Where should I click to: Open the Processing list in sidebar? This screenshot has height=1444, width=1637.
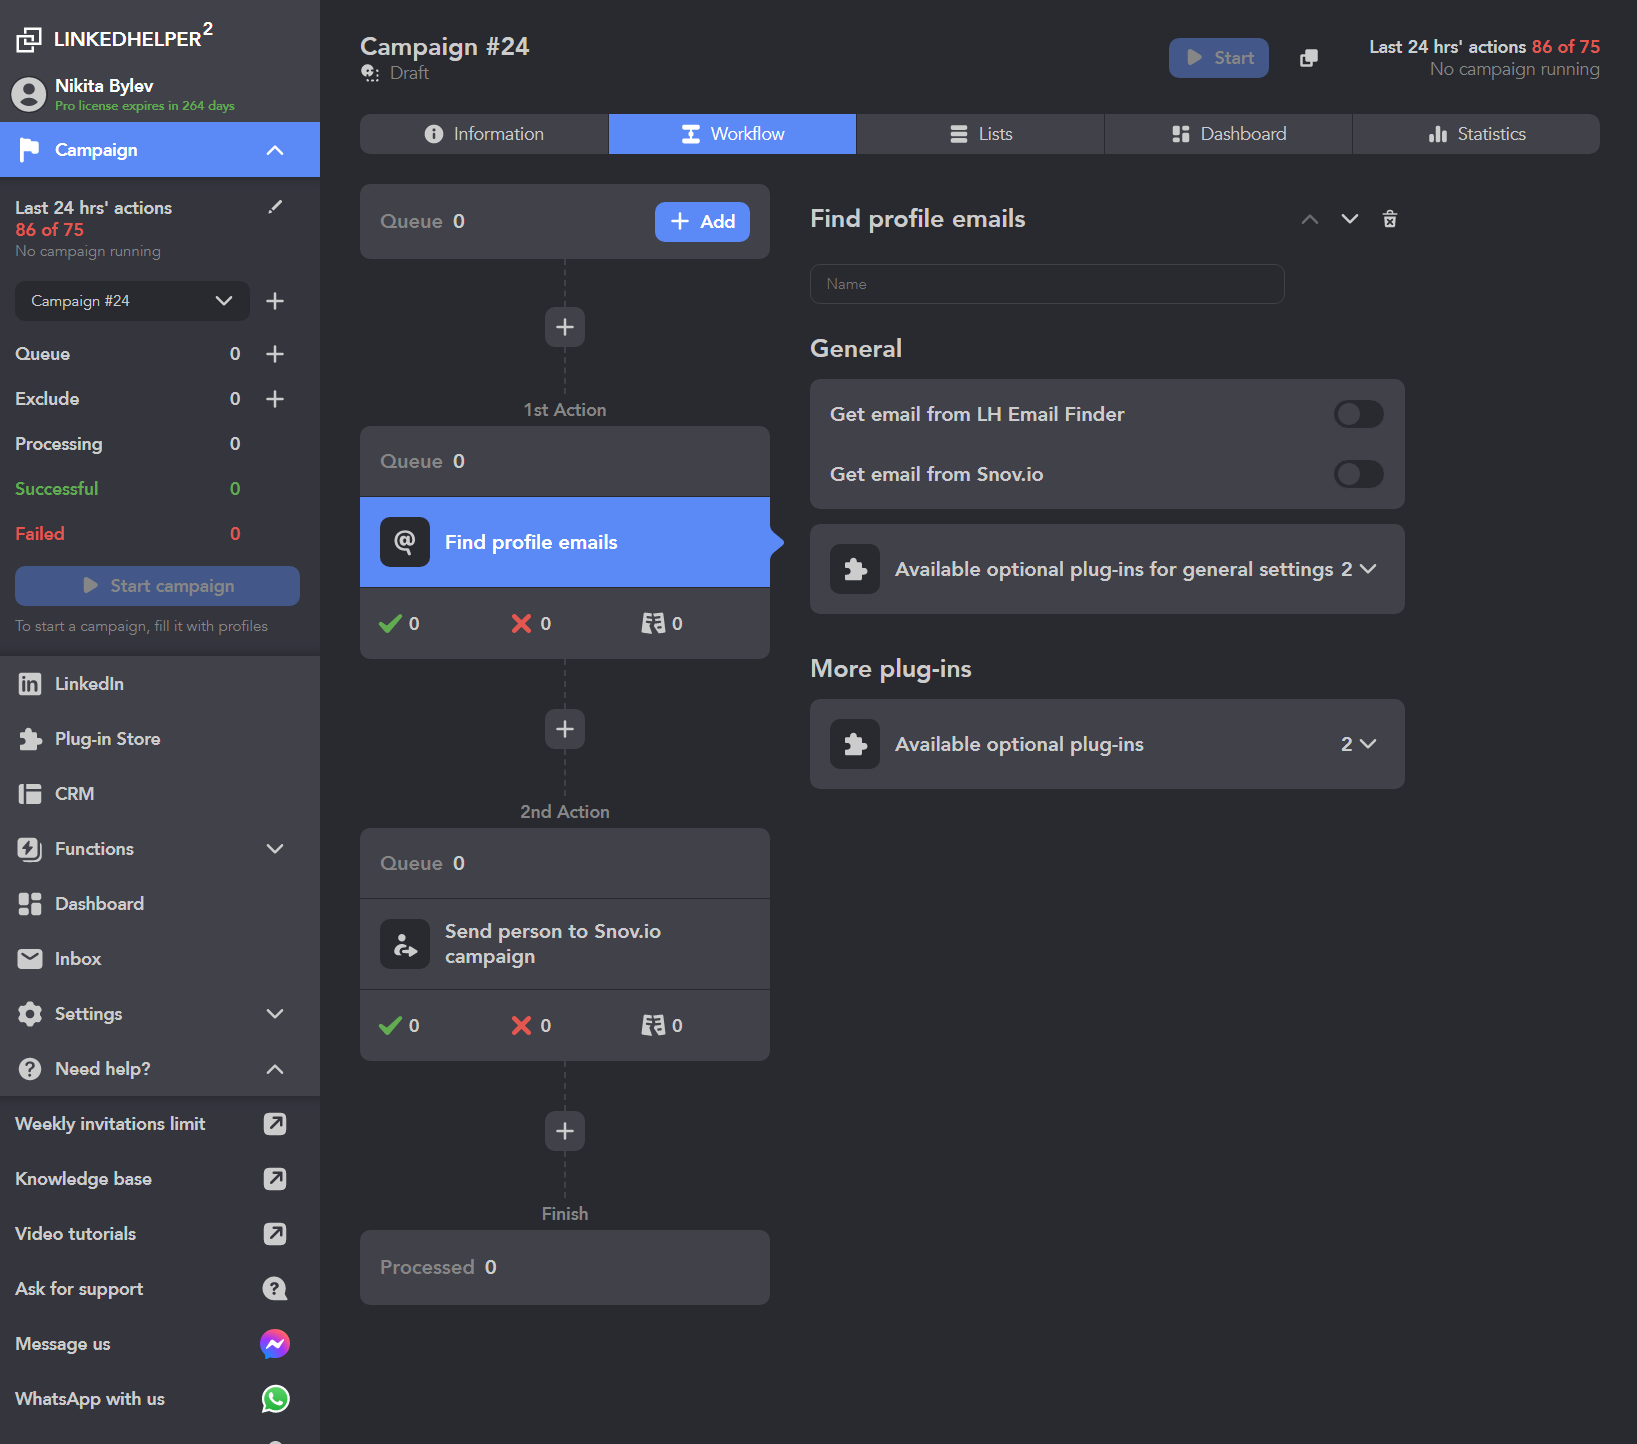coord(59,444)
